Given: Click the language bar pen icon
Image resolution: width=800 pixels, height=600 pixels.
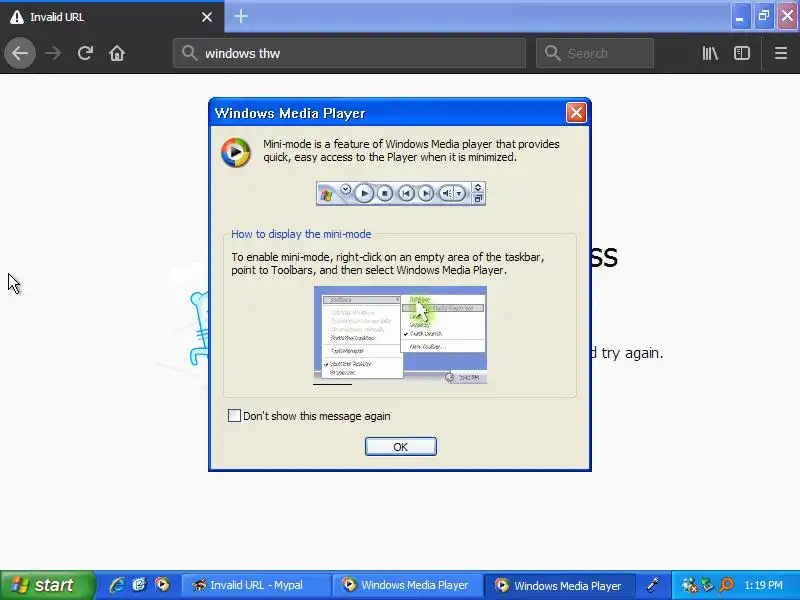Looking at the screenshot, I should click(653, 585).
